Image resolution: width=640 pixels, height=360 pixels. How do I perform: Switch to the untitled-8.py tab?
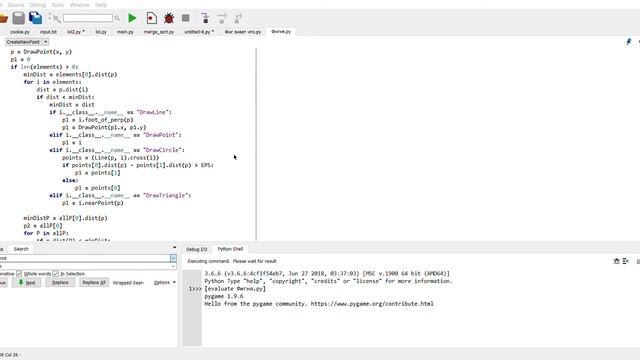click(x=199, y=31)
